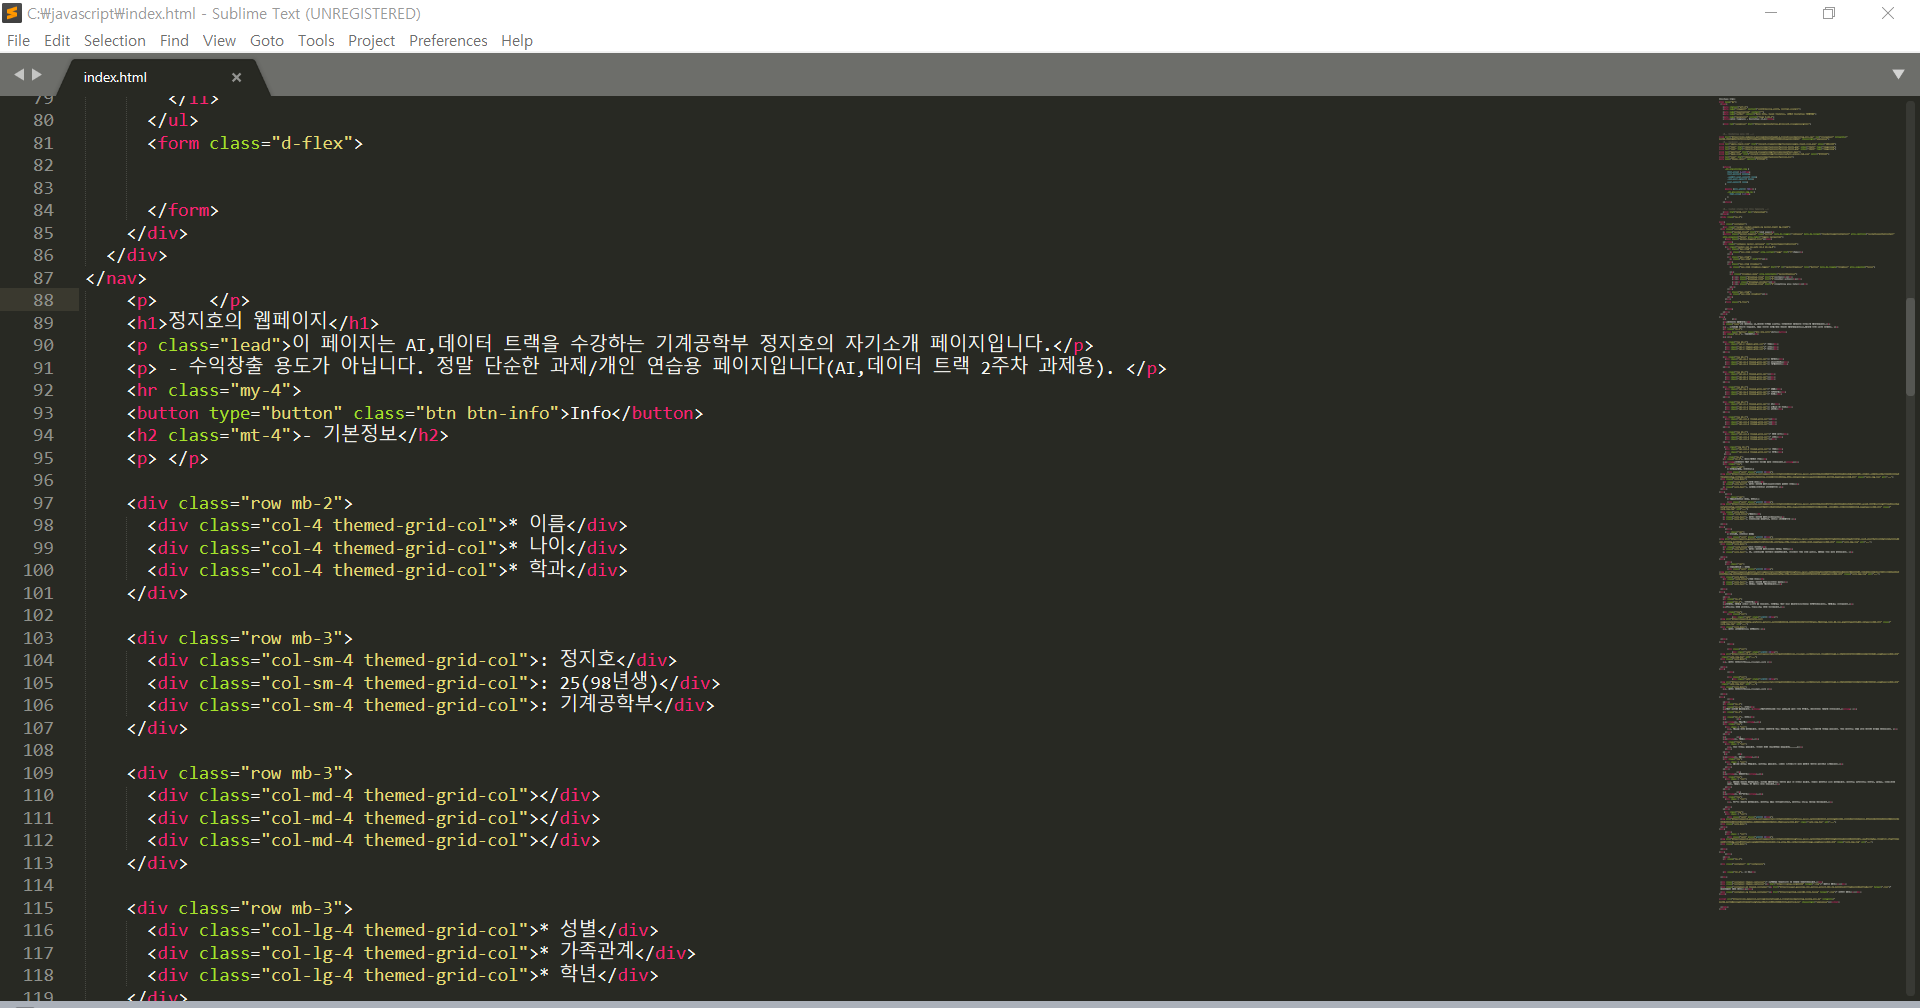Click the line with 수익창출 용도가 아닙니다
1920x1008 pixels.
(x=647, y=367)
